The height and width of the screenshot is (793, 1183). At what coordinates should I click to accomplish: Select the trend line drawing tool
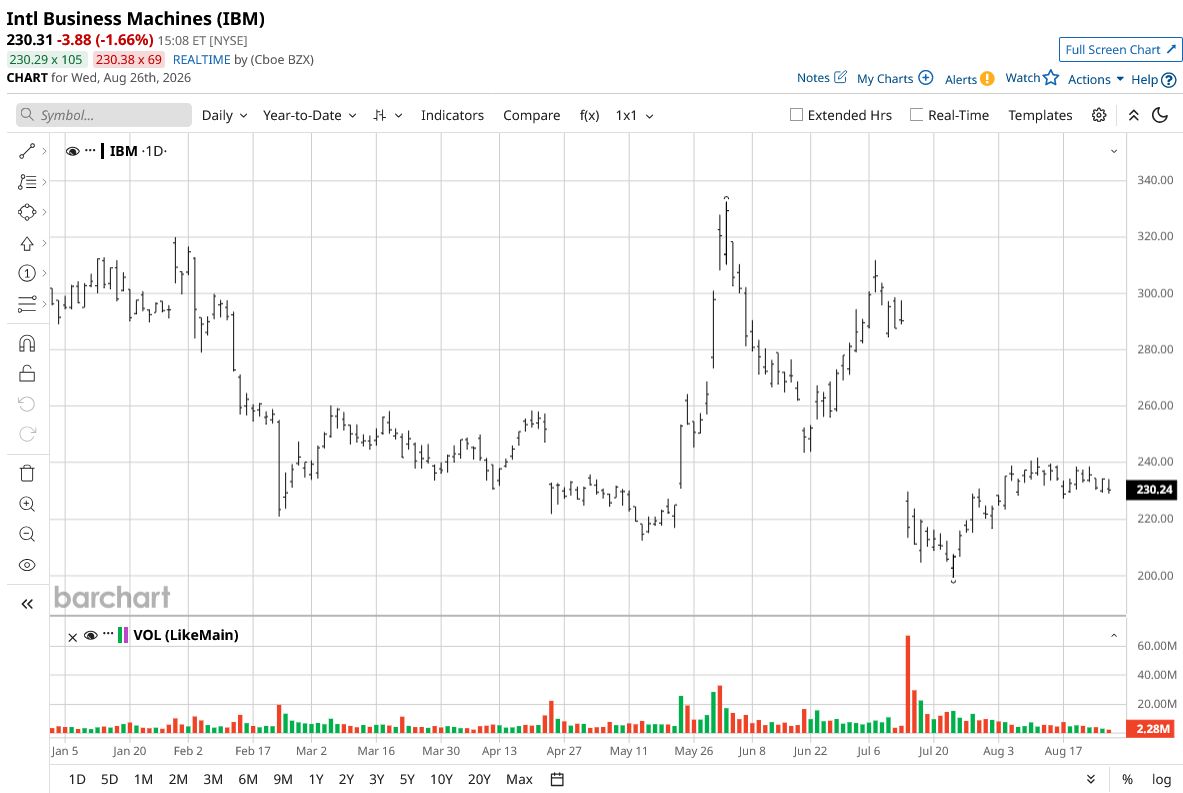click(27, 151)
